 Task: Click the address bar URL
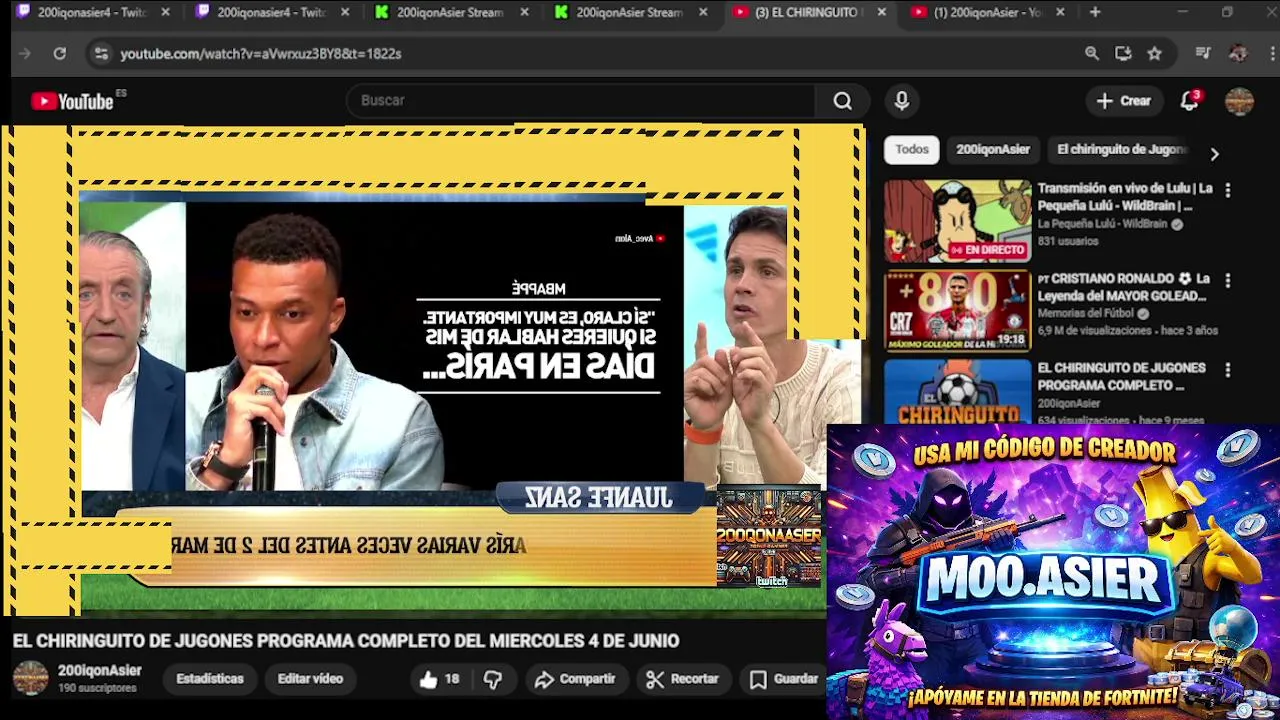261,54
